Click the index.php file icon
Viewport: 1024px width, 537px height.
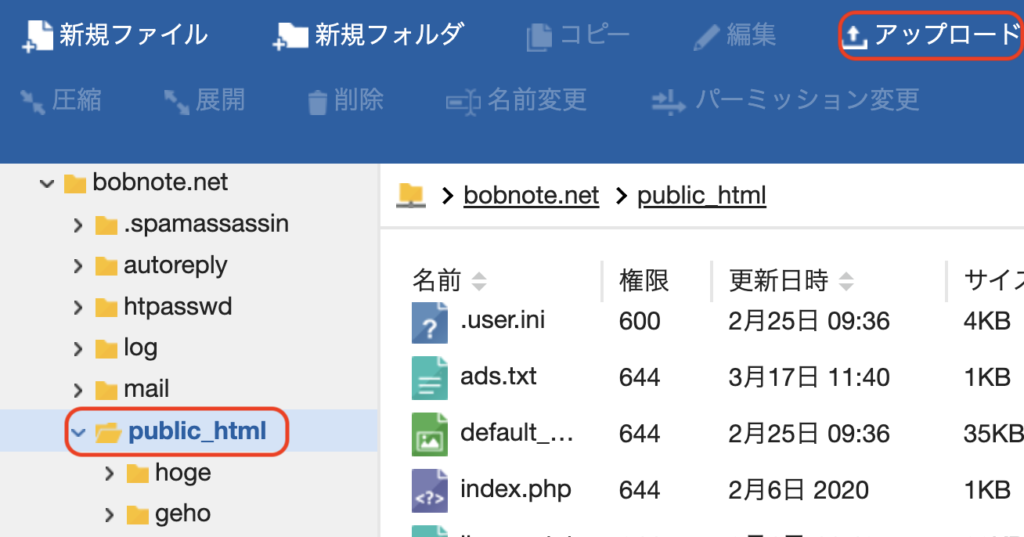(429, 491)
